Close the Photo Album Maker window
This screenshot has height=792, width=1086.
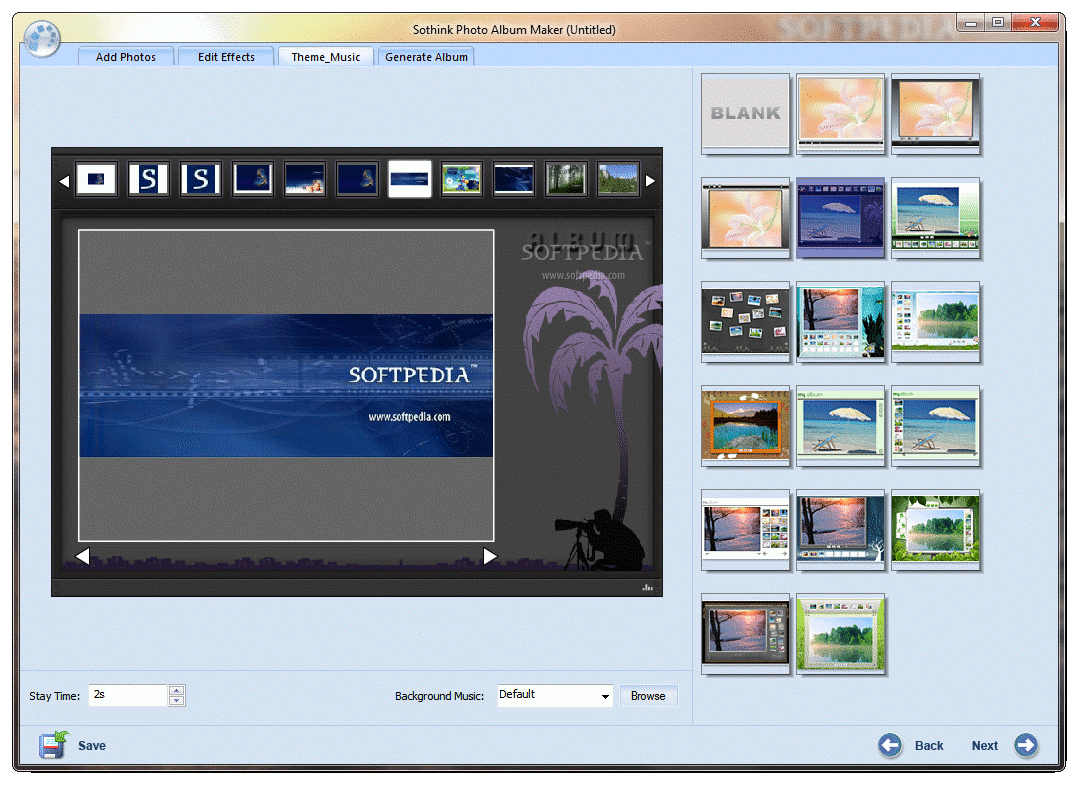coord(1035,23)
